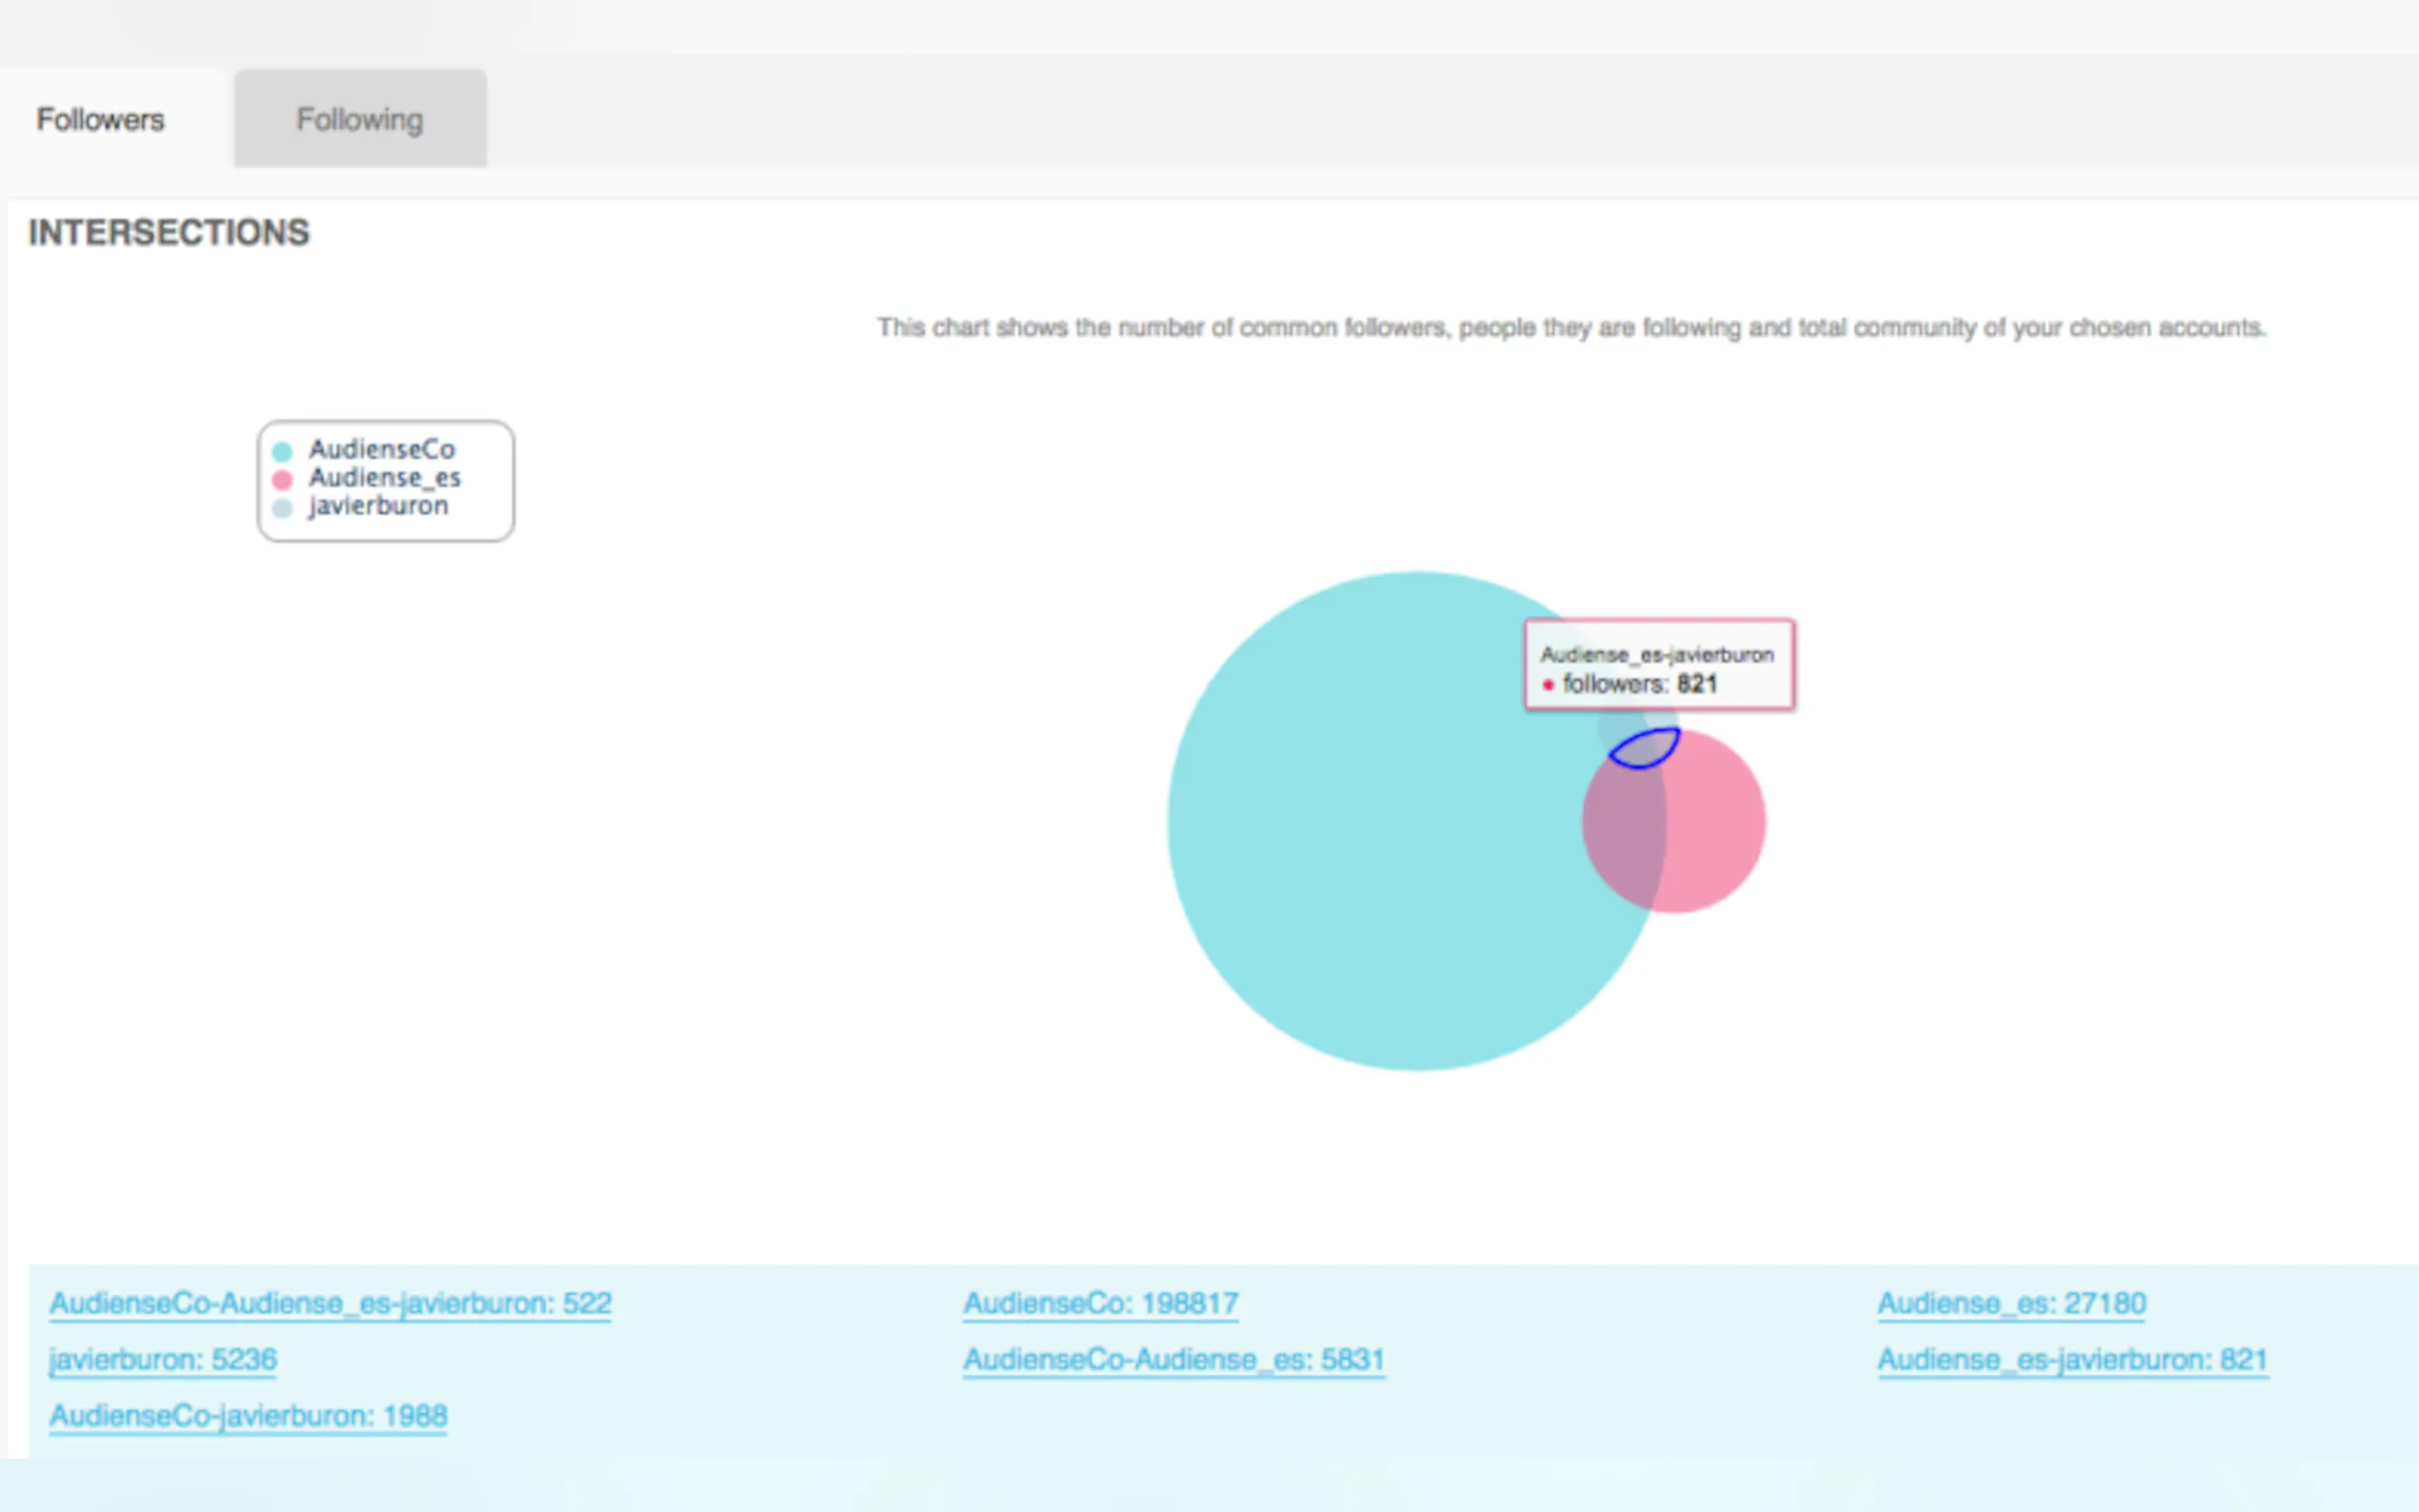Open AudienseCo-Audiense_es-javierburon: 522 link
2419x1512 pixels.
click(x=330, y=1303)
